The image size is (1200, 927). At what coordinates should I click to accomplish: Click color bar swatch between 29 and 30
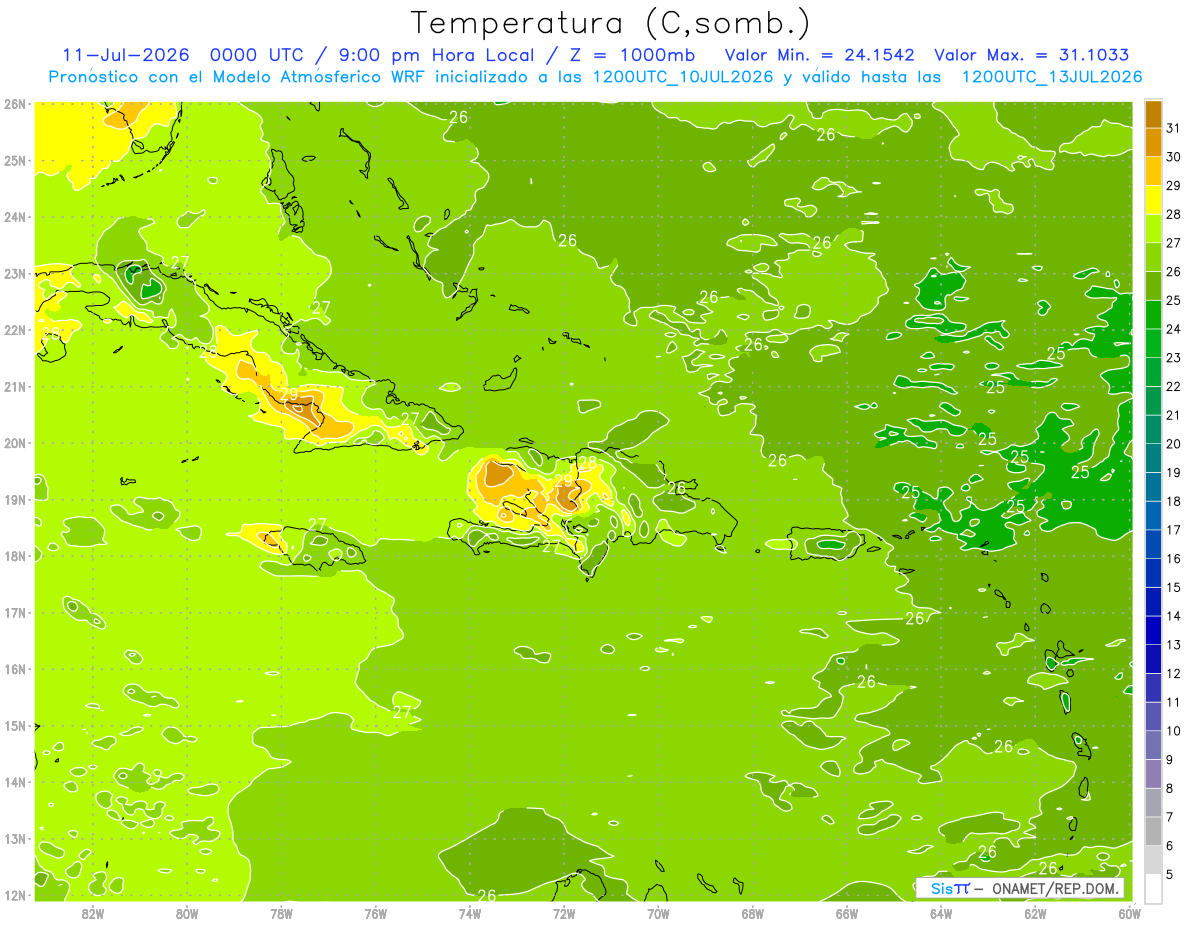point(1153,171)
